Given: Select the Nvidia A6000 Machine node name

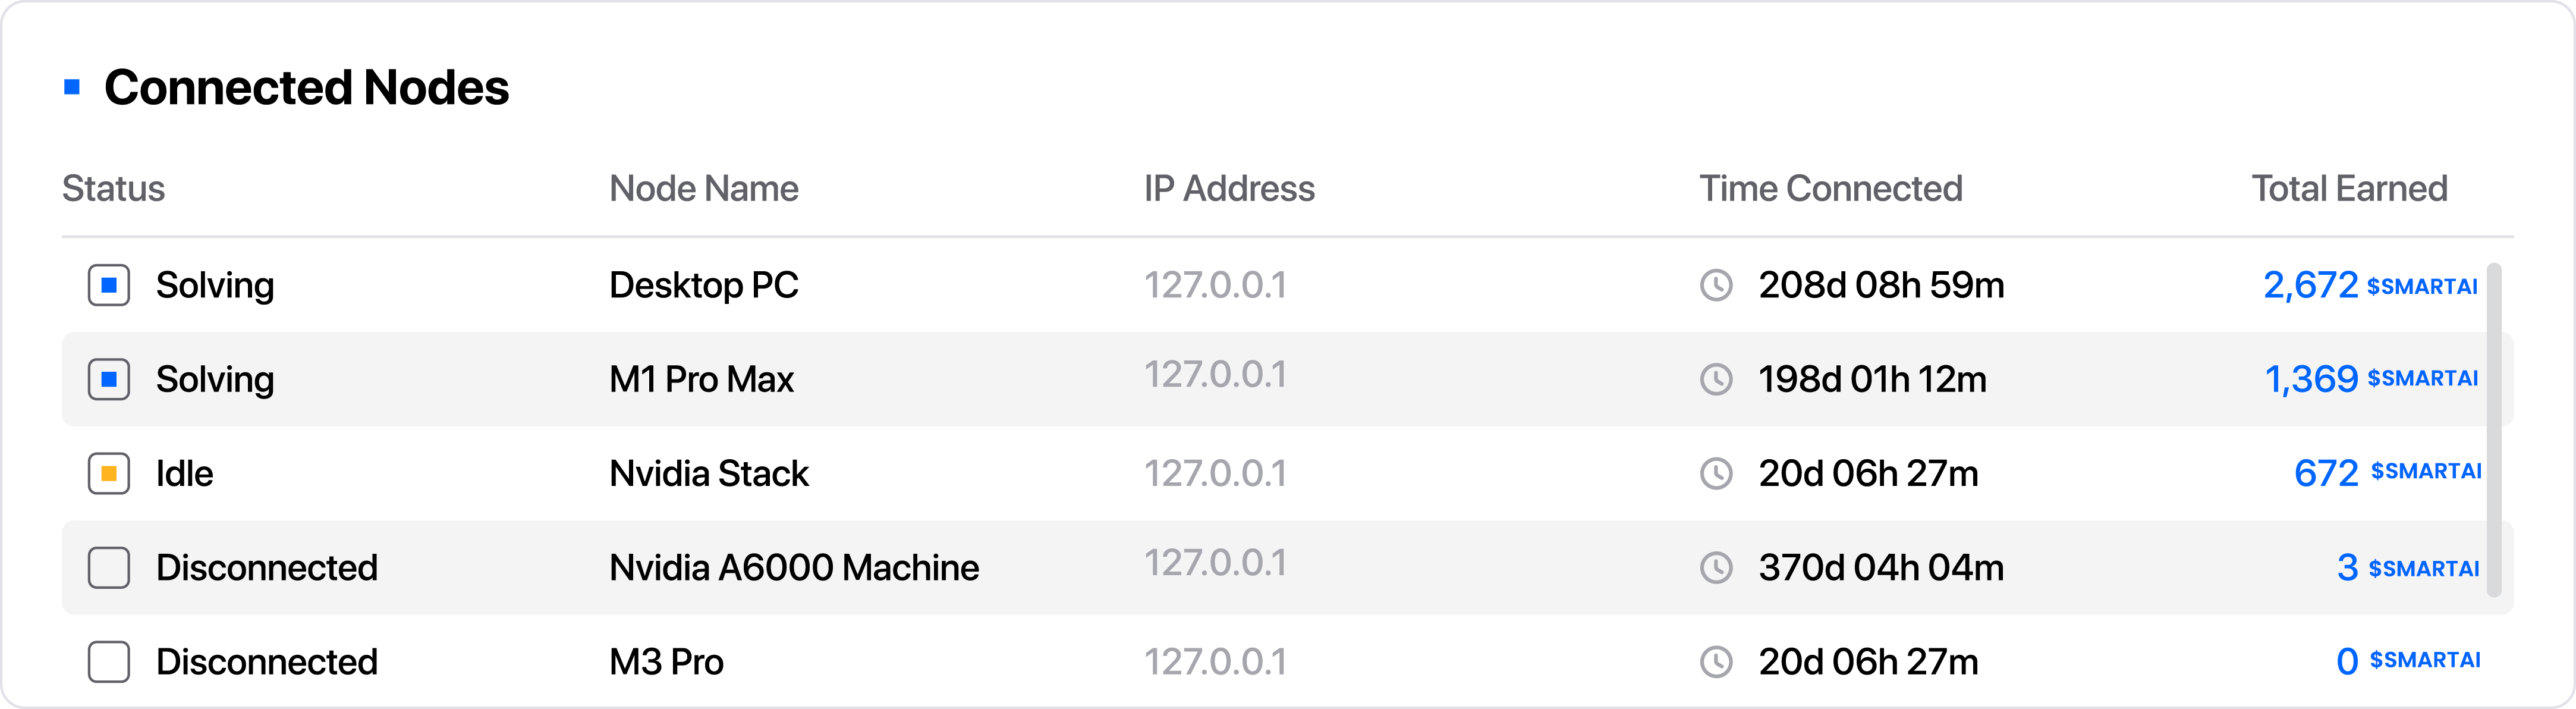Looking at the screenshot, I should [794, 567].
